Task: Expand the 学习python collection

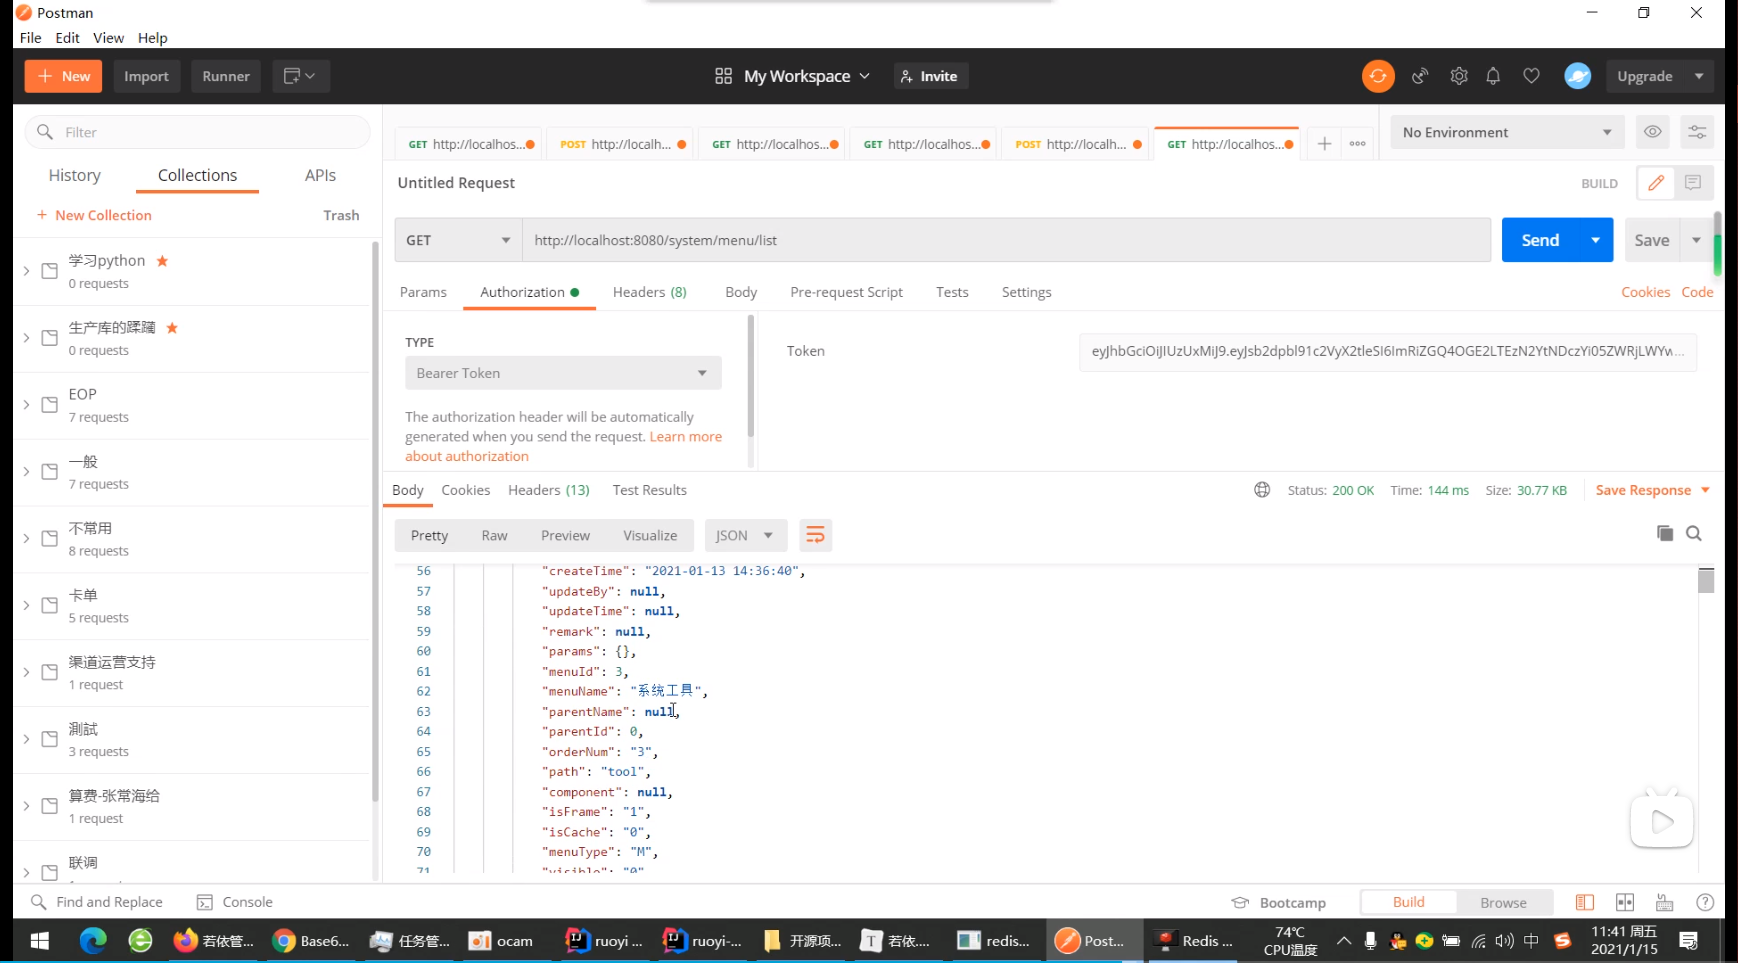Action: (x=26, y=271)
